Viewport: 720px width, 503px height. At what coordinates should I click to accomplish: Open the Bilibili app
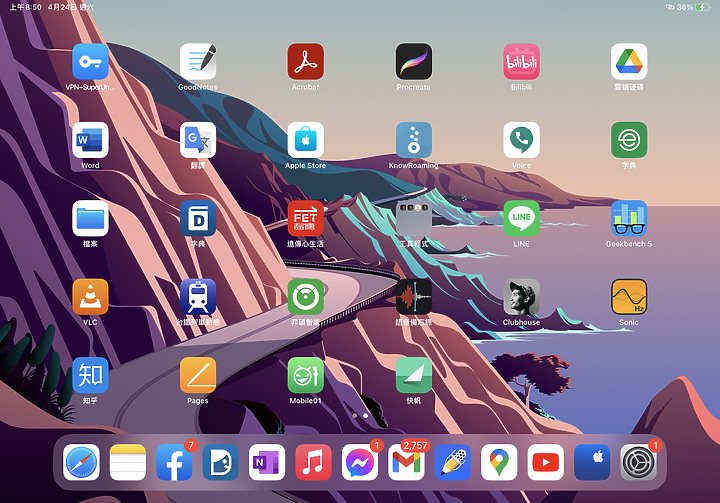522,62
